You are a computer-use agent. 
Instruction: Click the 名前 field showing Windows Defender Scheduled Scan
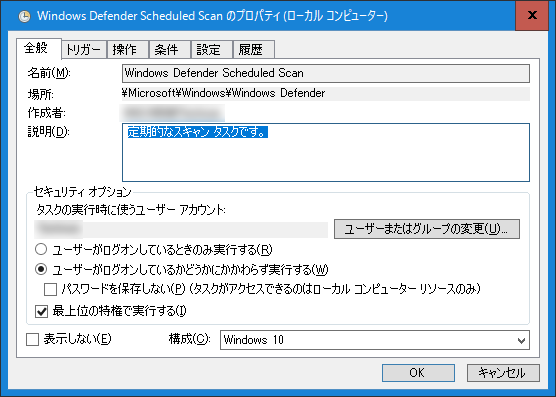pyautogui.click(x=326, y=73)
